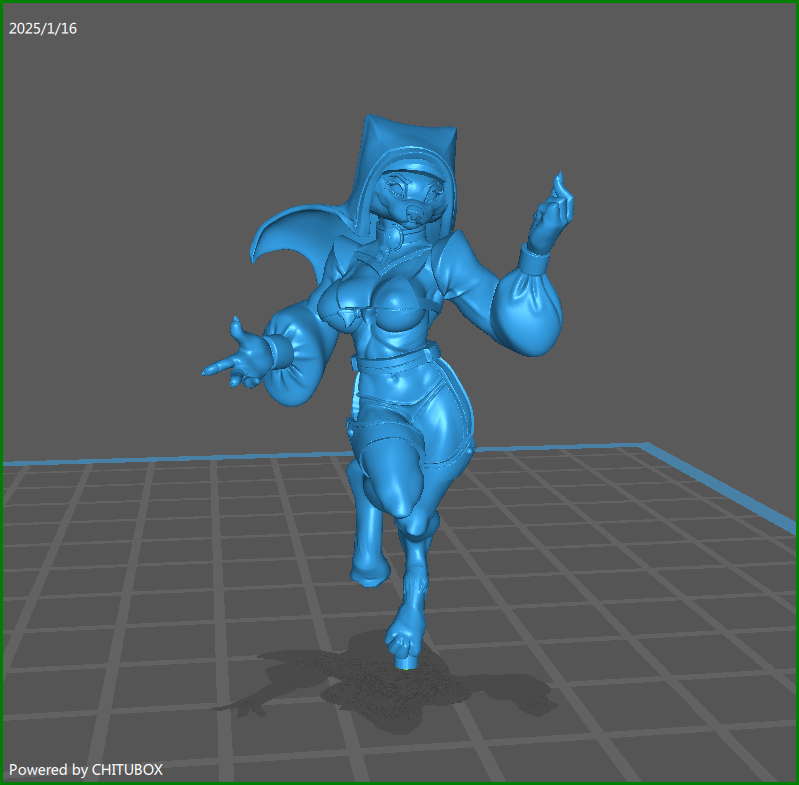Click the standing foot touching the plate

[407, 648]
